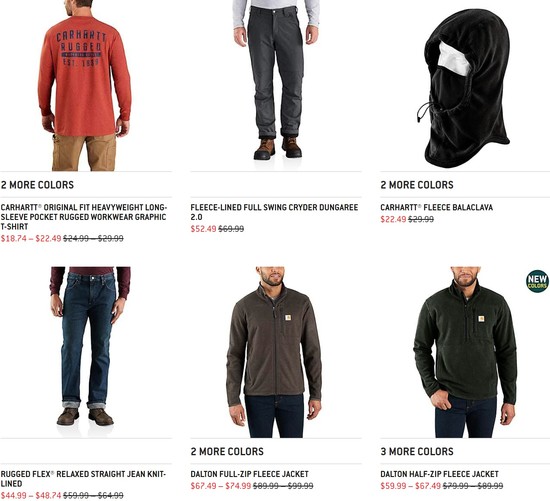Open Dalton Full-Zip Fleece Jacket title link
The image size is (550, 501).
tap(249, 474)
